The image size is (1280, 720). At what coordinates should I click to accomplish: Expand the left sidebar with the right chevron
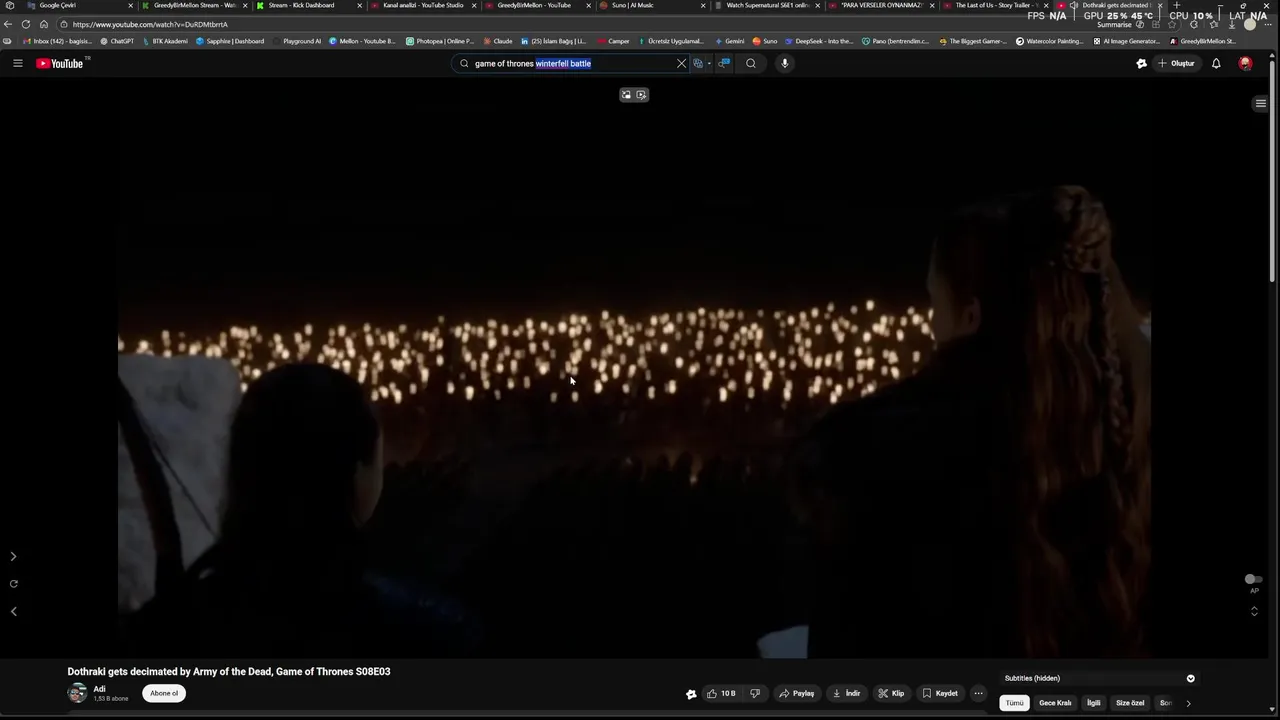pos(13,556)
